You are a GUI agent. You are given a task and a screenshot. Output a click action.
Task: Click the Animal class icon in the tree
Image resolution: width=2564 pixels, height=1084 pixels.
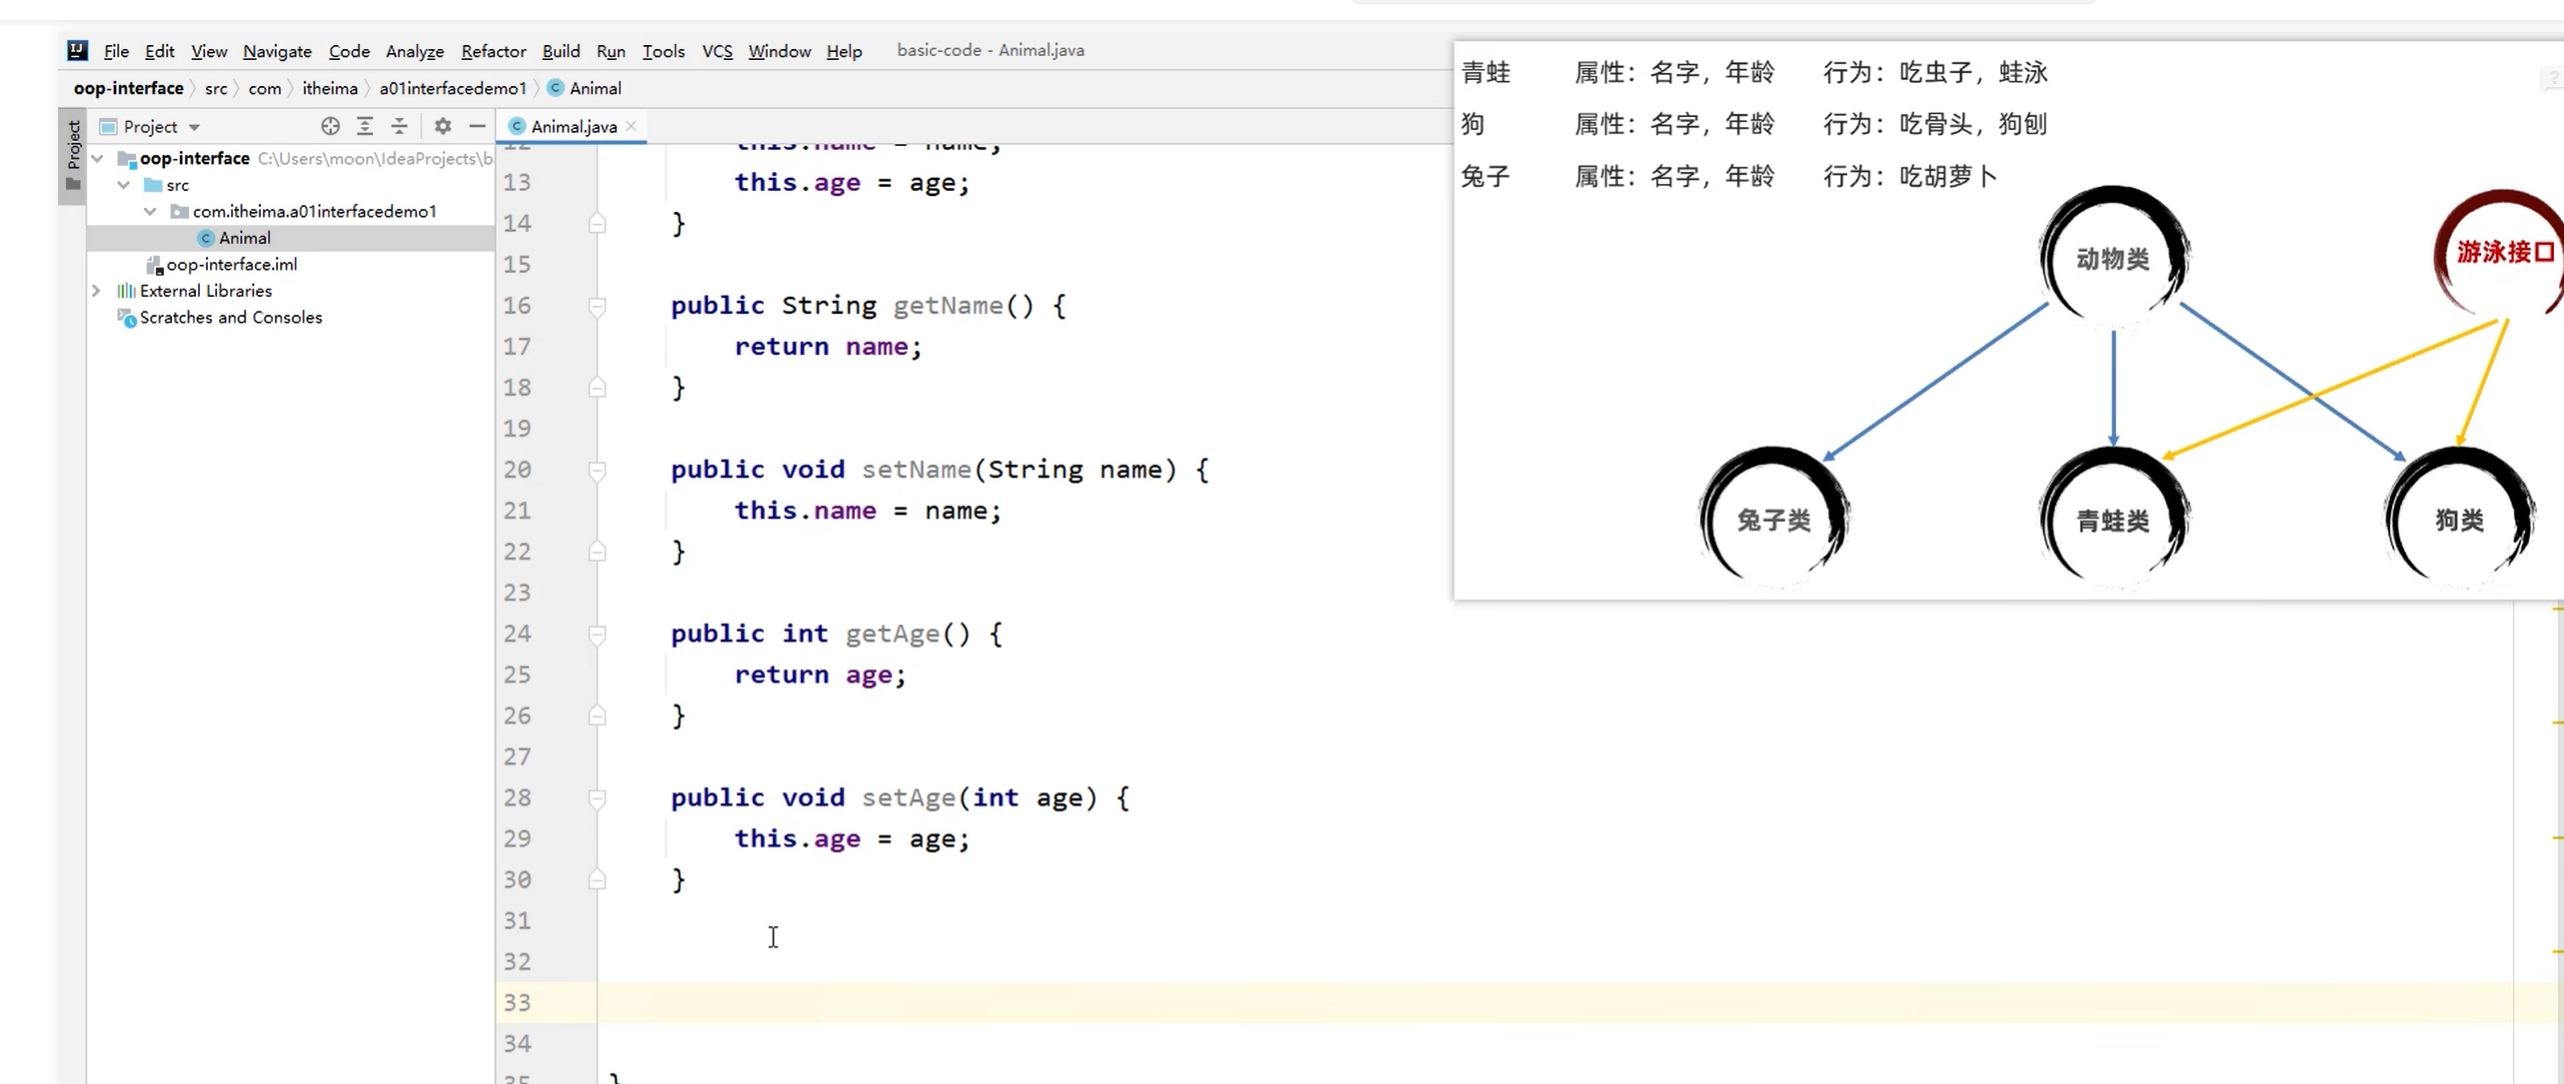tap(205, 237)
